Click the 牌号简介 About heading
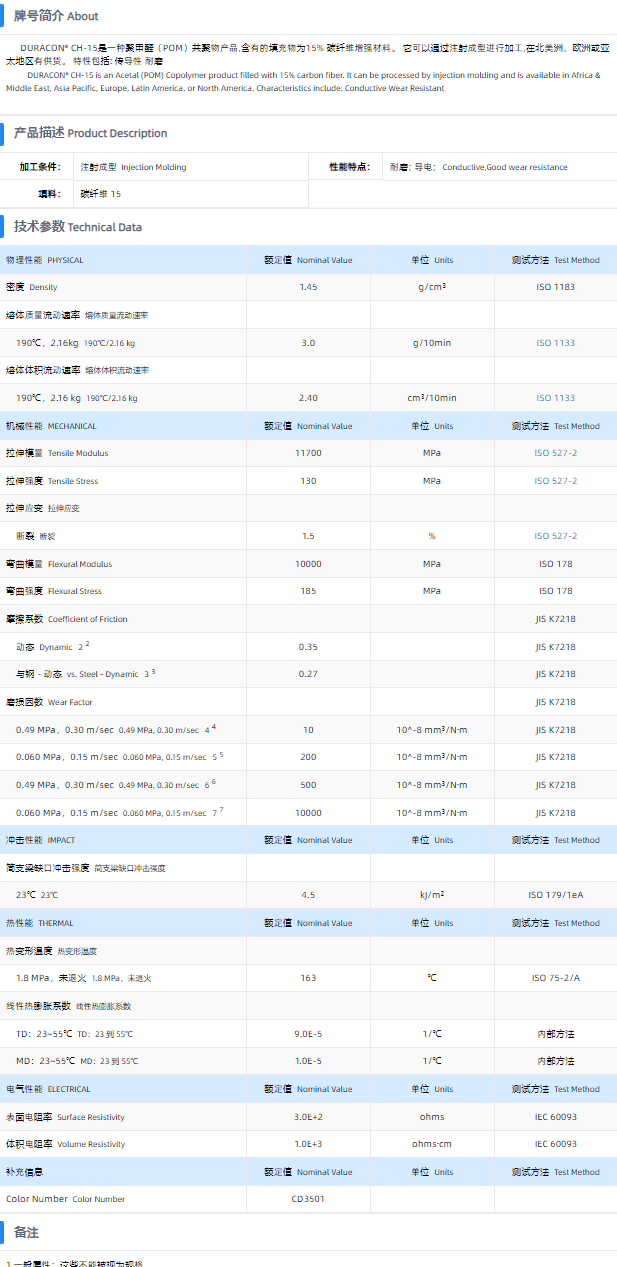This screenshot has height=1267, width=617. coord(56,16)
